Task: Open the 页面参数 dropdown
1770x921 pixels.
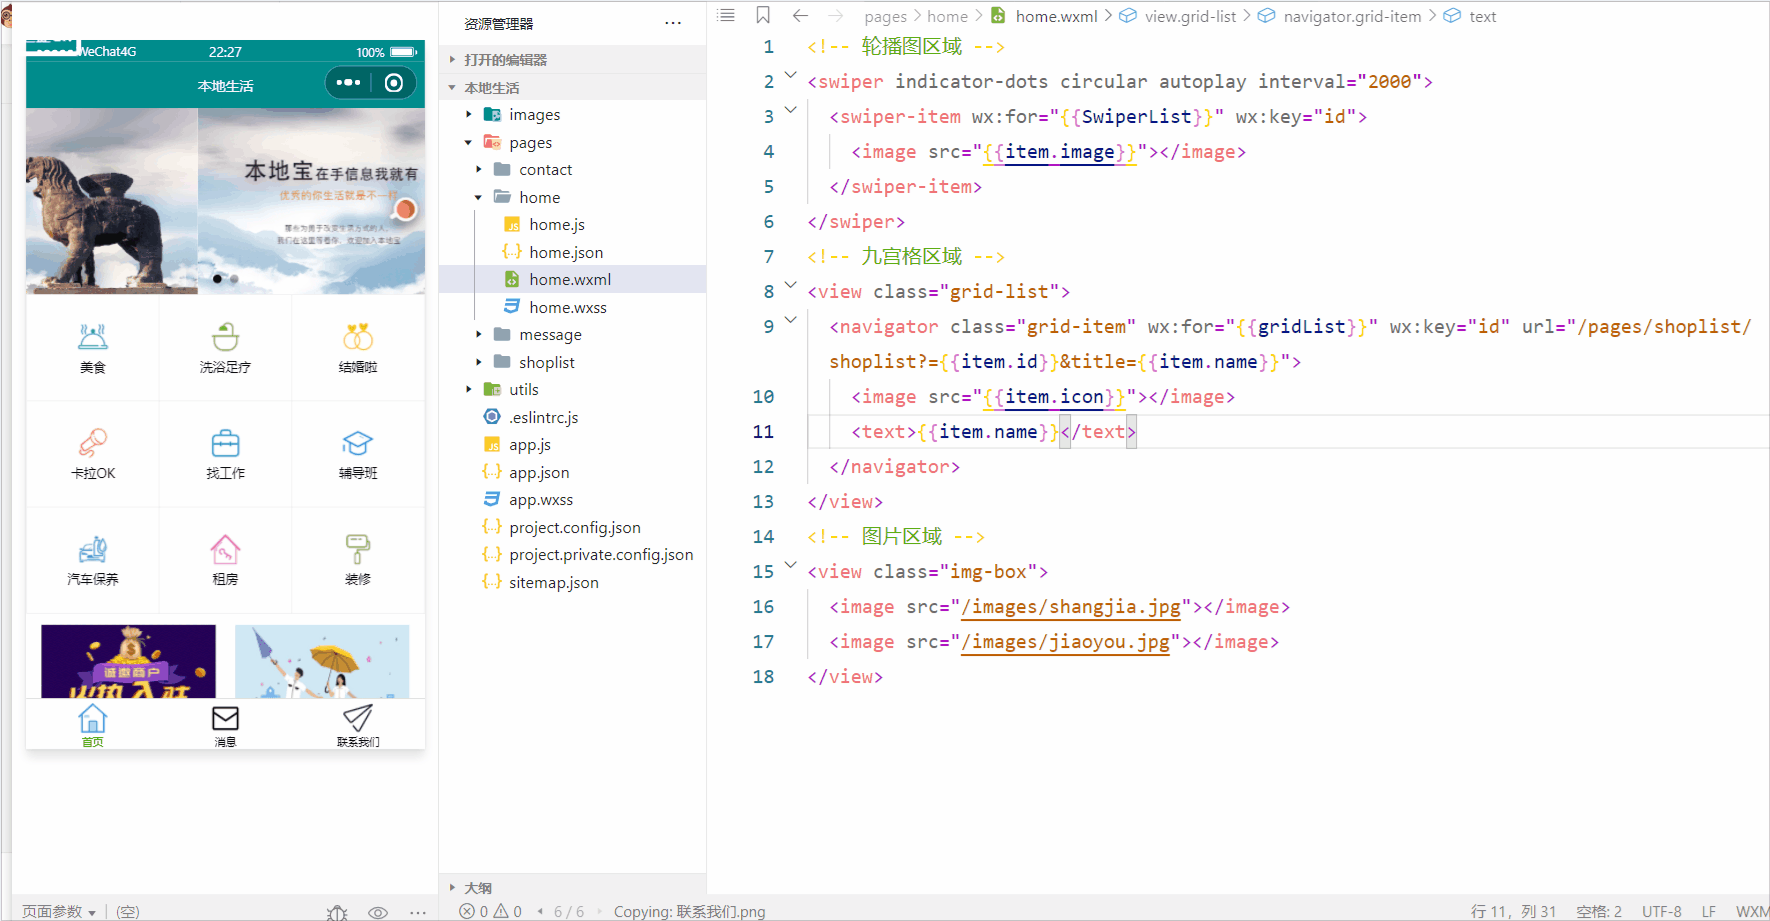Action: (59, 911)
